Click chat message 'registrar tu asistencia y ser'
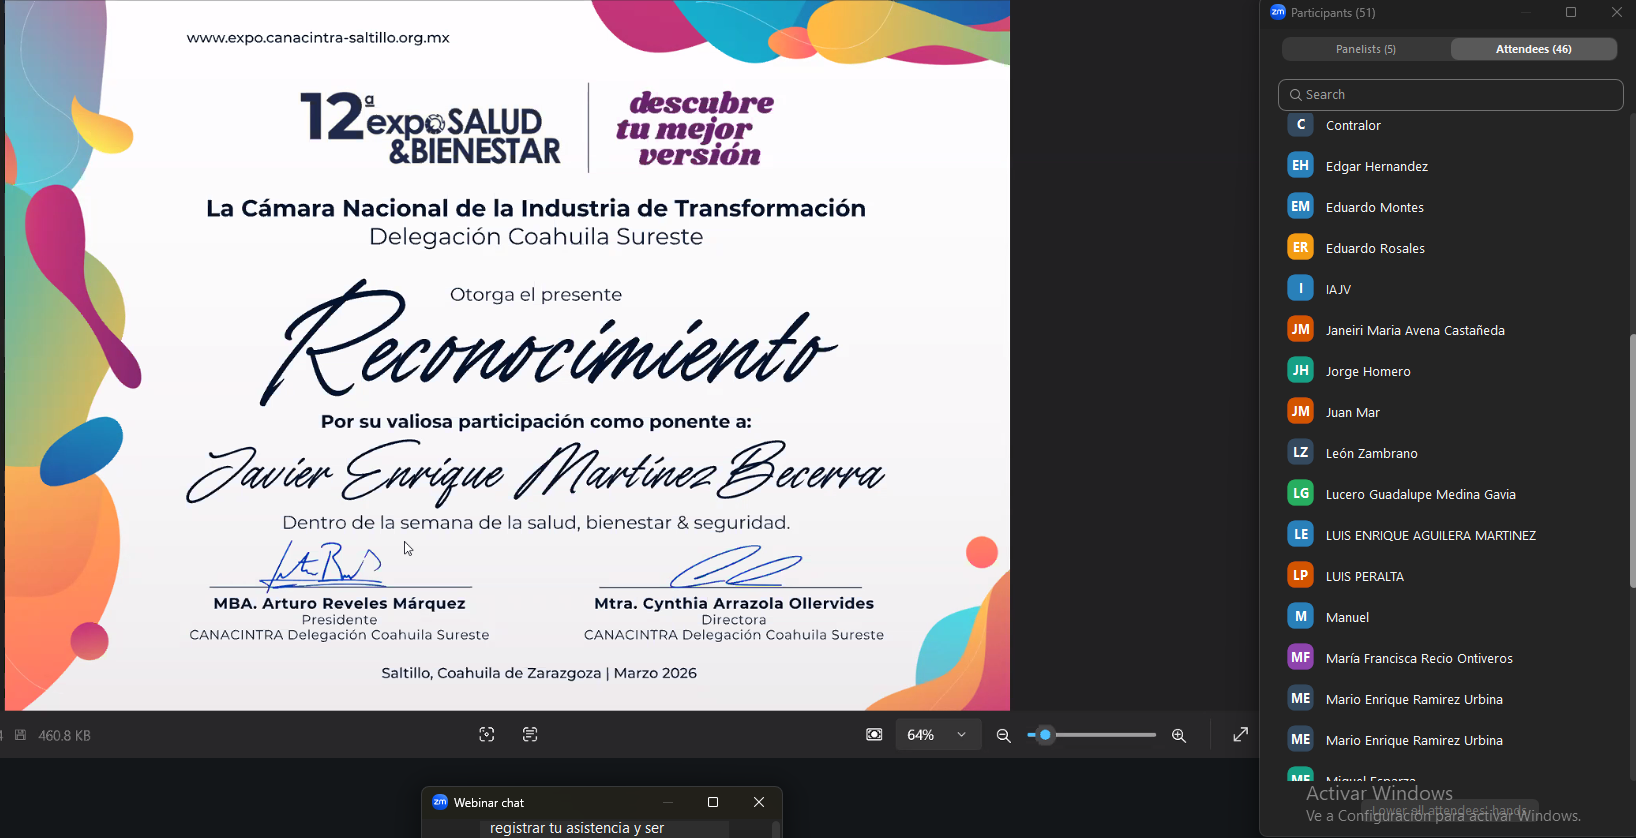1636x838 pixels. pyautogui.click(x=577, y=828)
